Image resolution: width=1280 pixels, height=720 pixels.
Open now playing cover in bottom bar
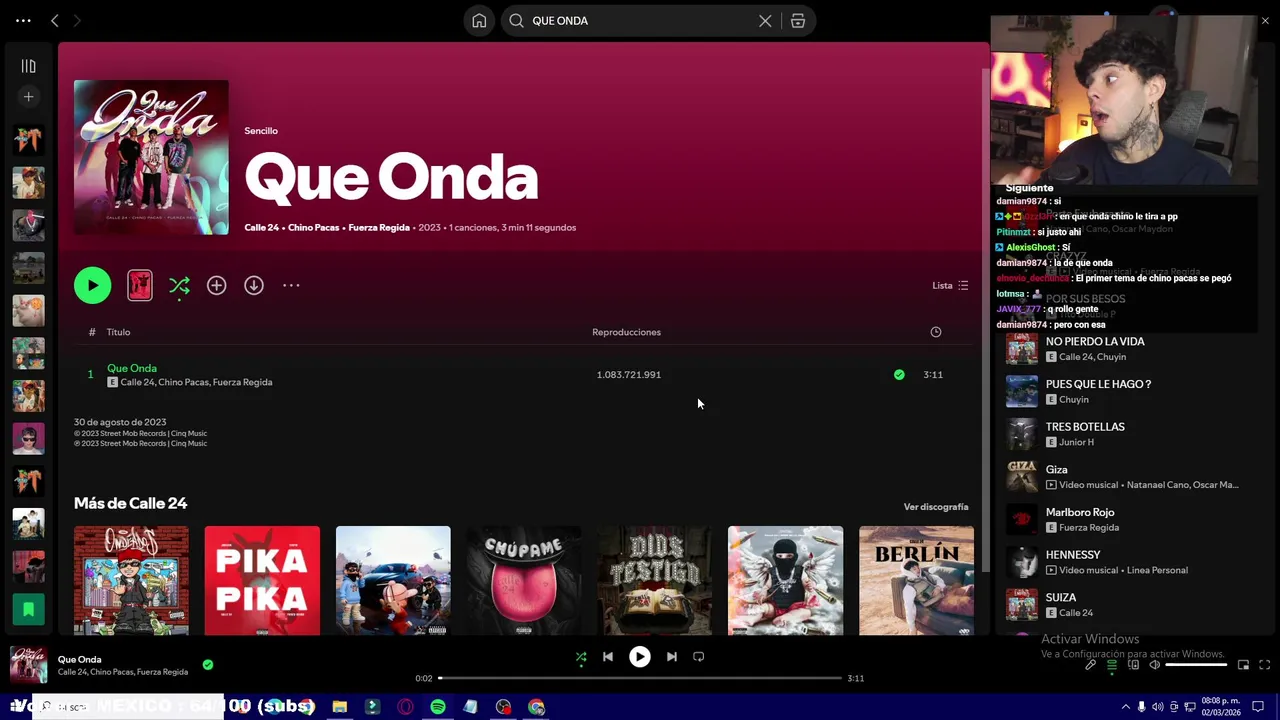click(28, 665)
